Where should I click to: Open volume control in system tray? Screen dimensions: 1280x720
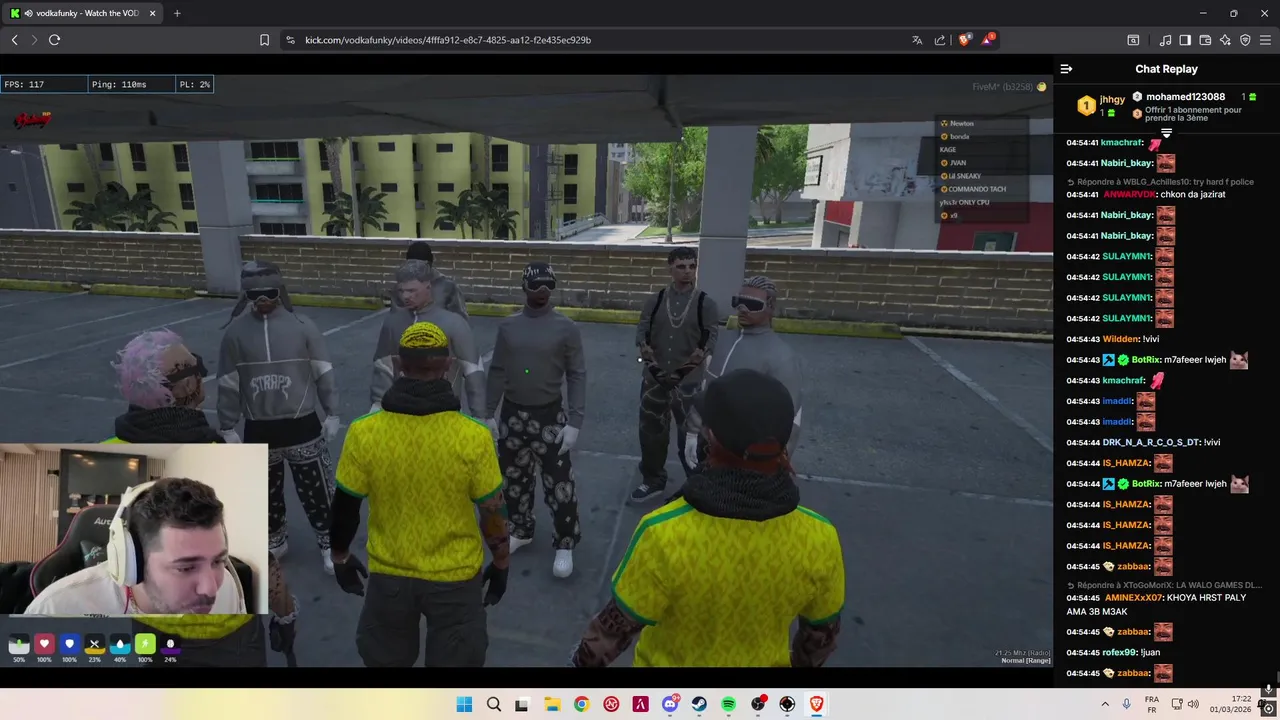click(x=1193, y=704)
